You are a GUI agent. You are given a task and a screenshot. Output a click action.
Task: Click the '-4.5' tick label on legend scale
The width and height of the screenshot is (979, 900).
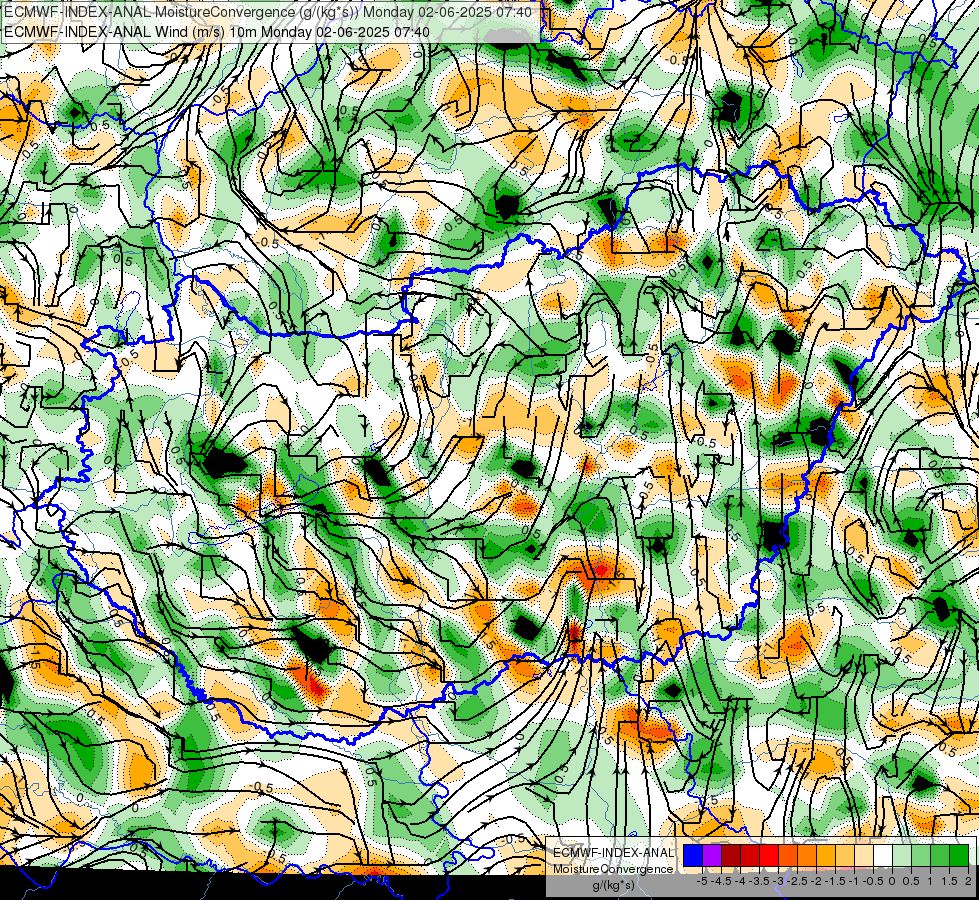click(x=722, y=881)
